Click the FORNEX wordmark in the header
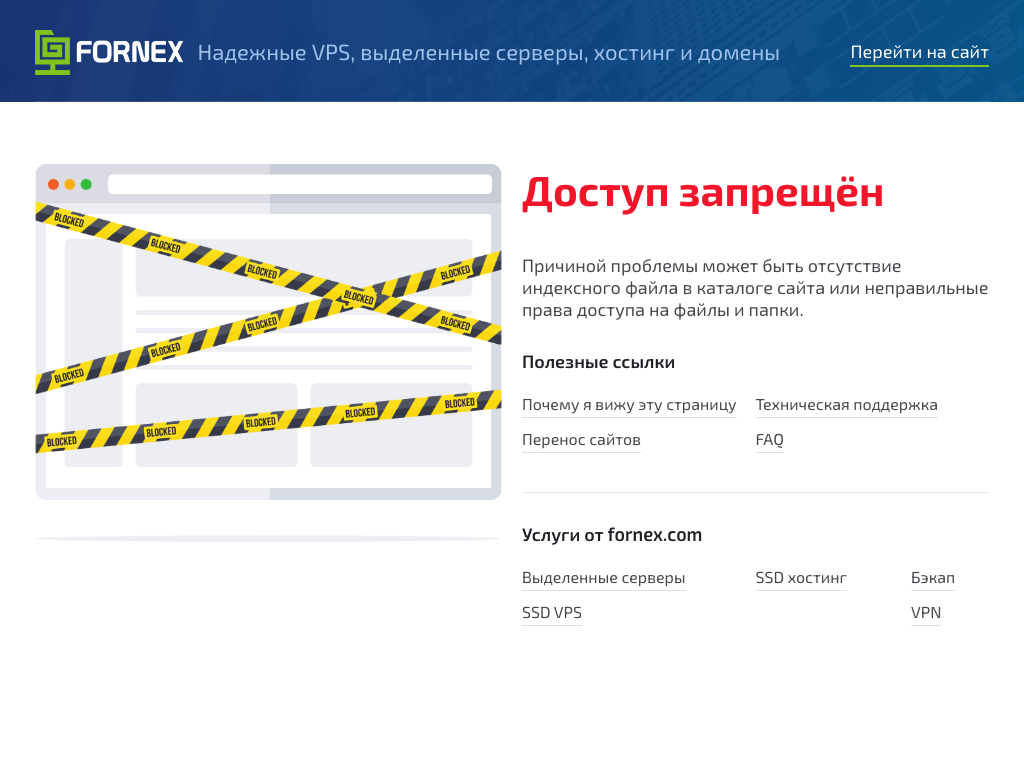Image resolution: width=1024 pixels, height=768 pixels. (x=130, y=52)
